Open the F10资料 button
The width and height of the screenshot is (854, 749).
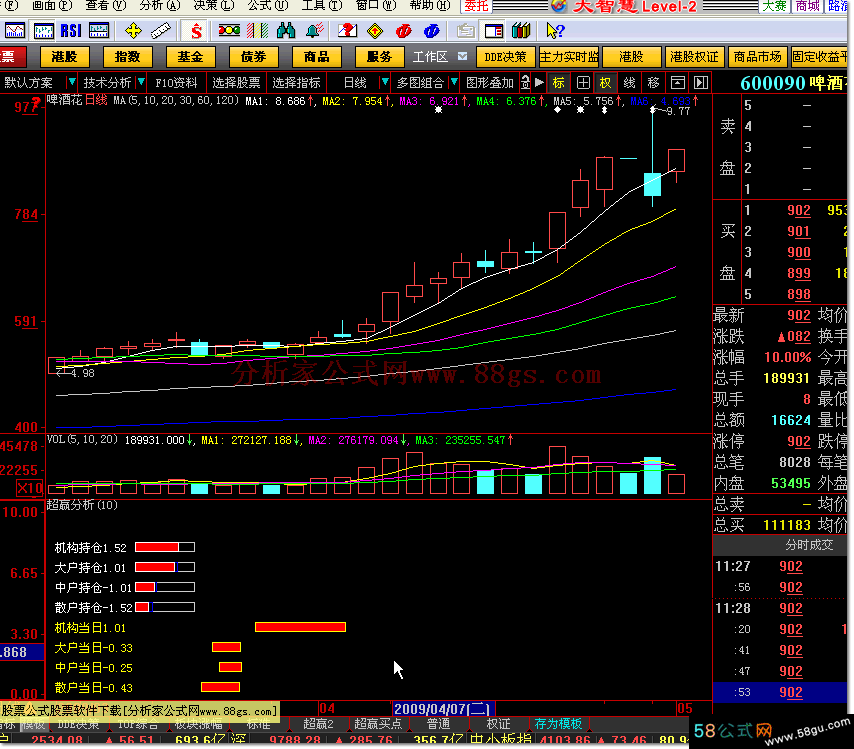[x=176, y=83]
